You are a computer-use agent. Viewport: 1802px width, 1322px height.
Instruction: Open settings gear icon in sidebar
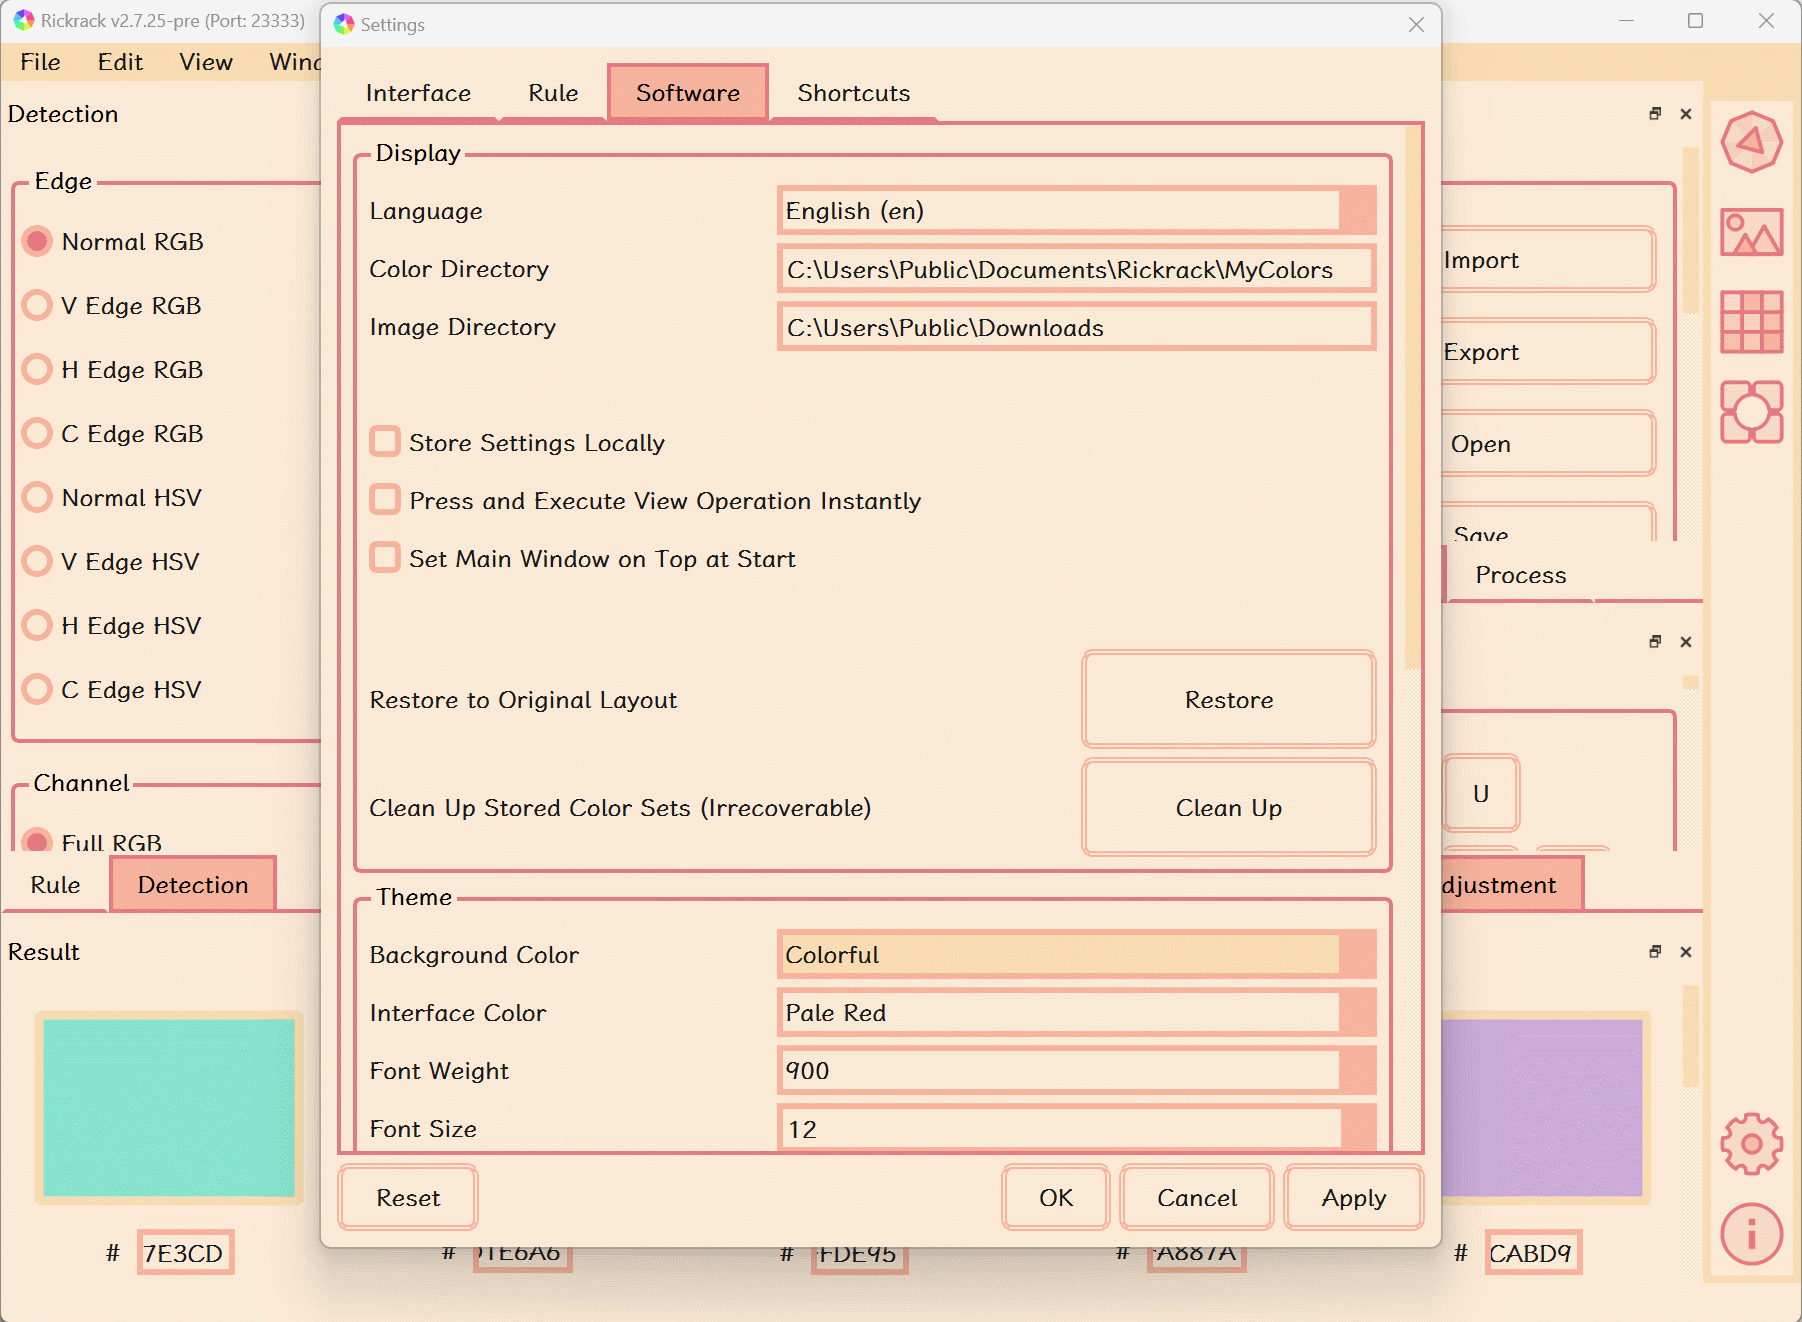click(1751, 1143)
